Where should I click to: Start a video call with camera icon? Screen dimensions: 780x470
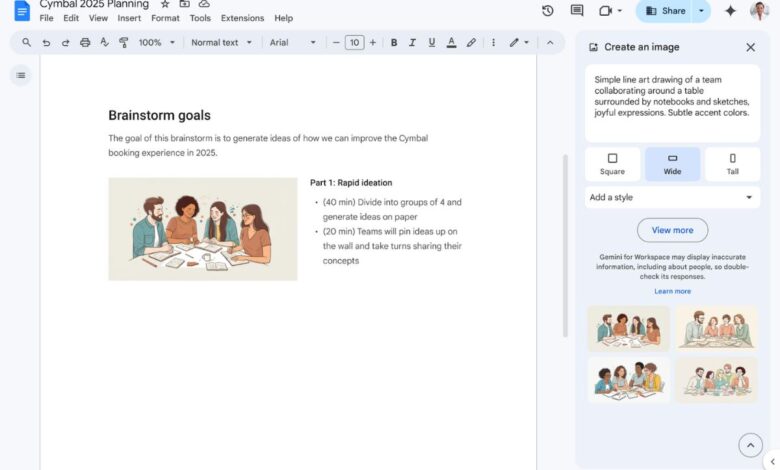click(x=605, y=10)
